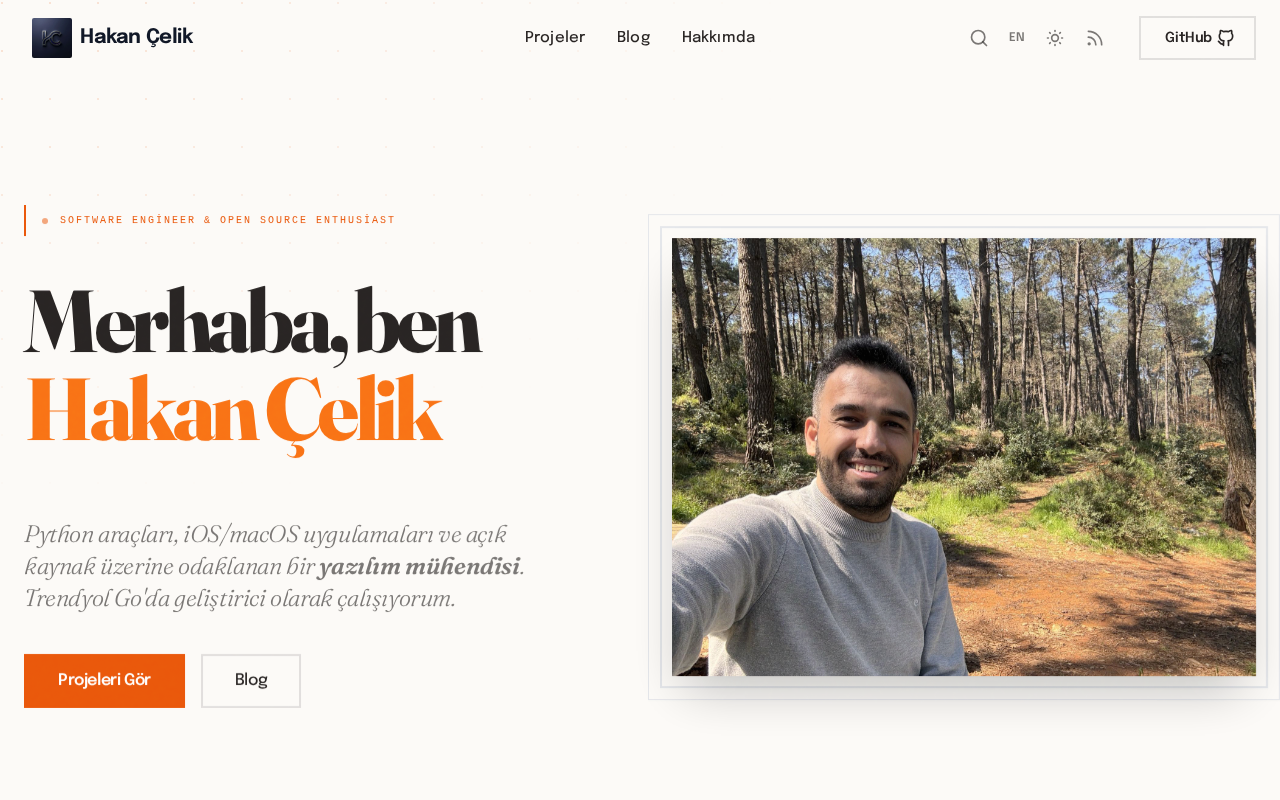This screenshot has width=1280, height=800.
Task: Click the forest selfie photo
Action: (x=964, y=457)
